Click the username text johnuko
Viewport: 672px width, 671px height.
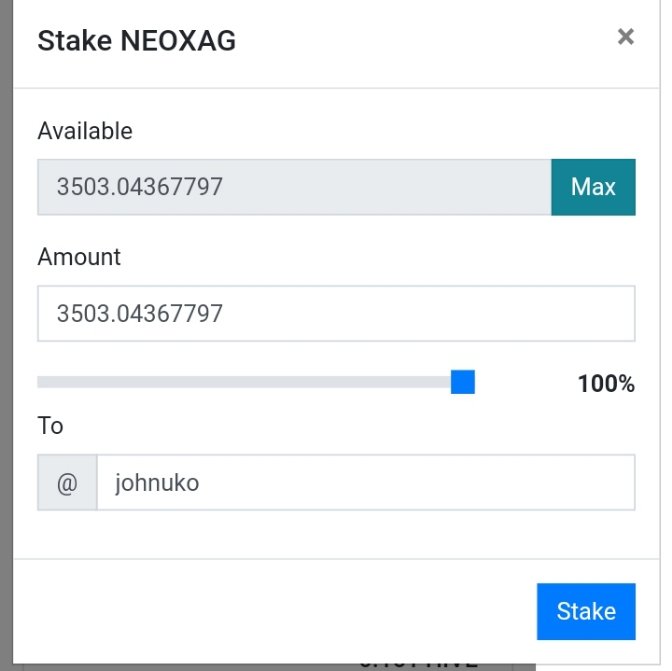(157, 483)
